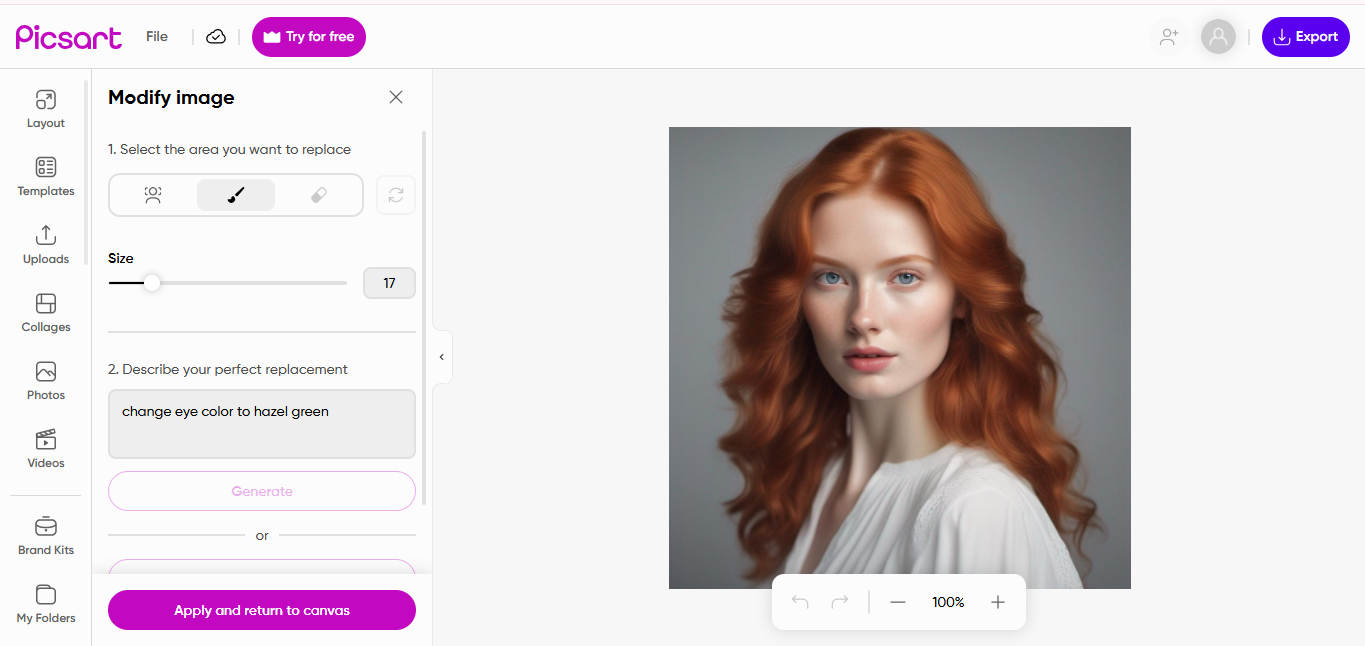The image size is (1365, 646).
Task: Apply and return to canvas
Action: [261, 610]
